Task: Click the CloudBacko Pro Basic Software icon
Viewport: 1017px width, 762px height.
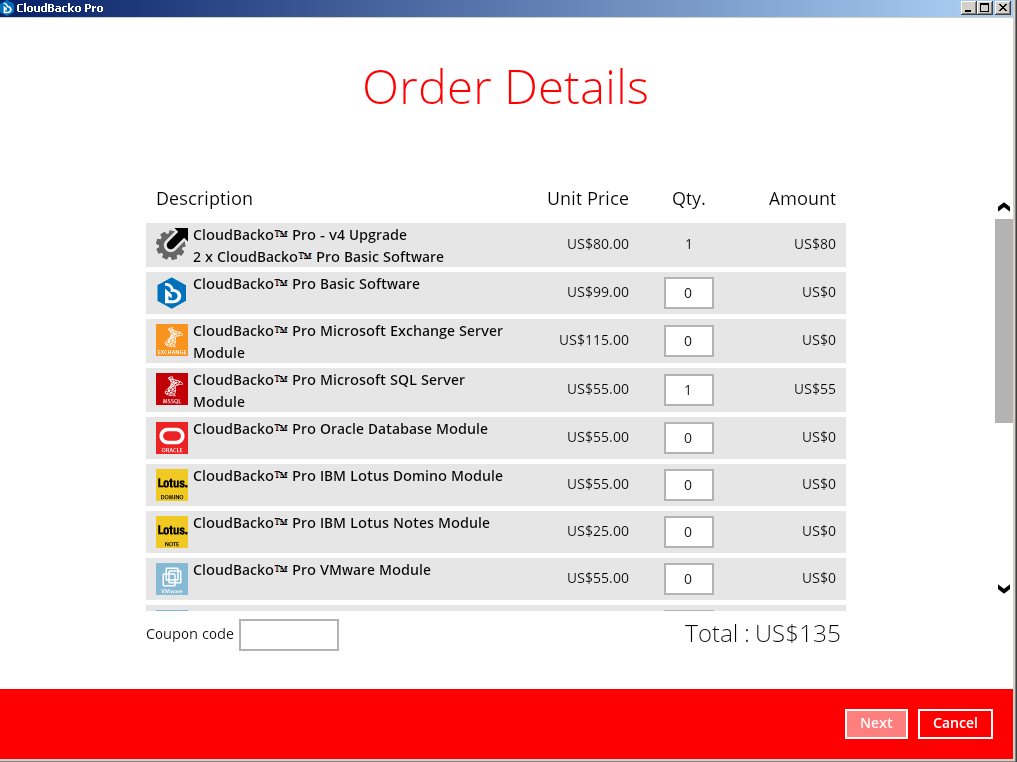Action: click(172, 293)
